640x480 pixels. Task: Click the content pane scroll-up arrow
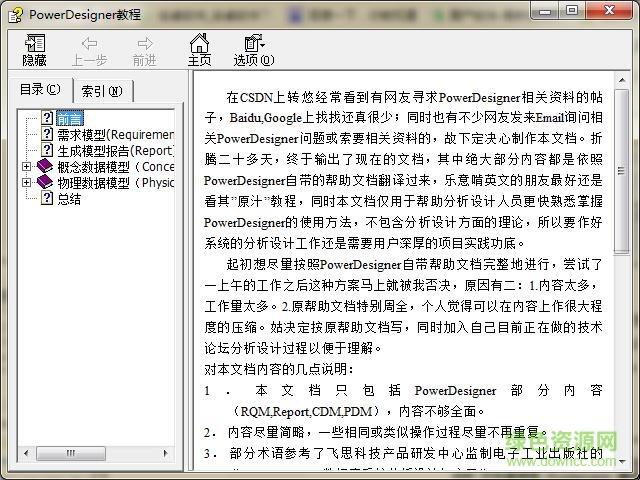[x=622, y=80]
